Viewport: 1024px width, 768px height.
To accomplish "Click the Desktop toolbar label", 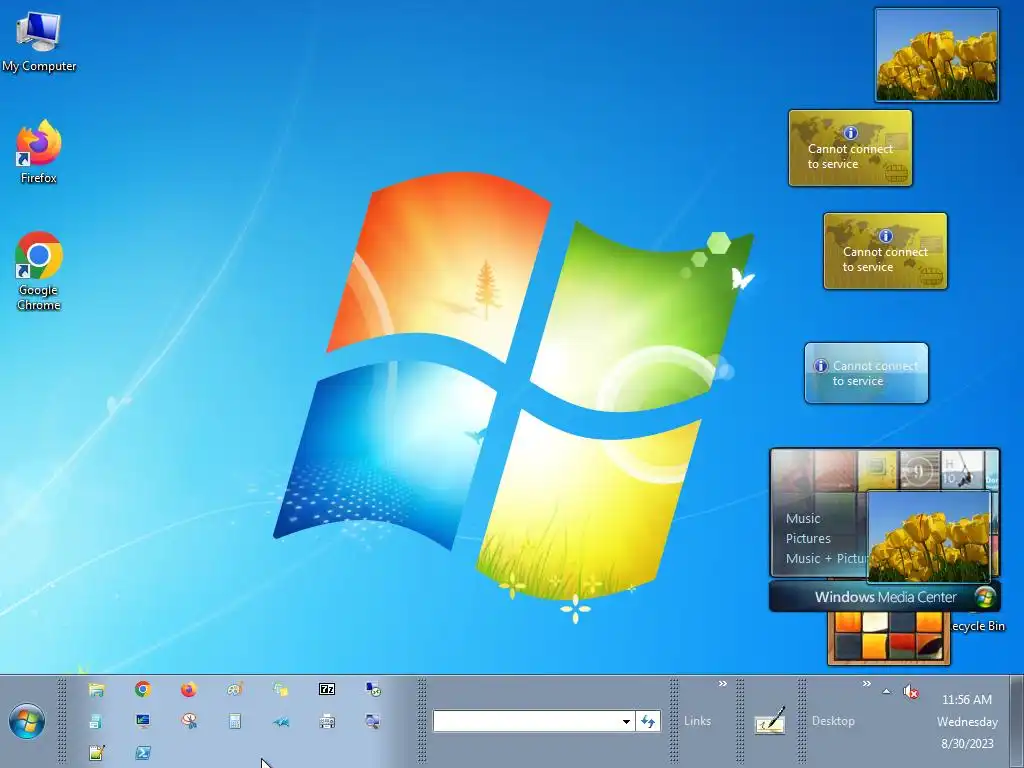I will tap(833, 721).
